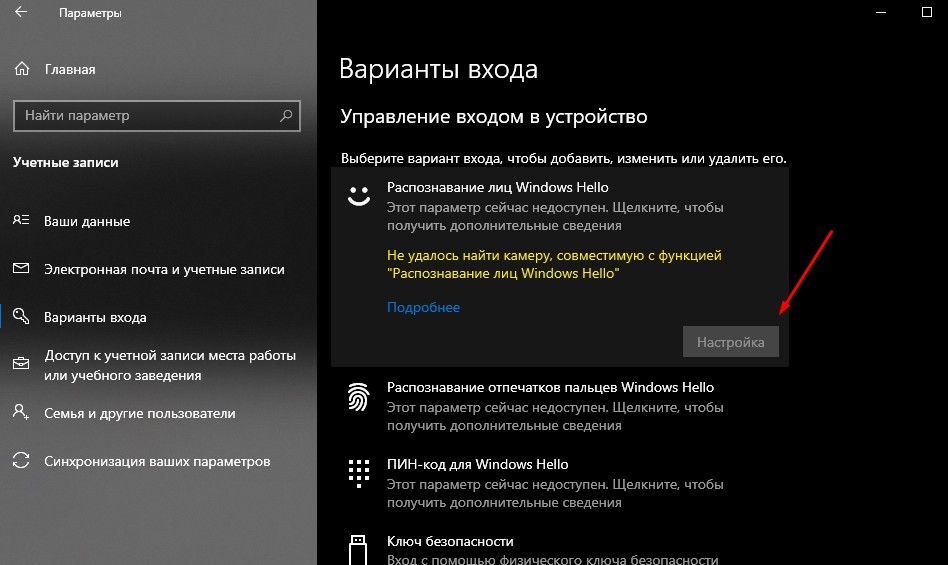Select Семья и другие пользователи

coord(139,413)
